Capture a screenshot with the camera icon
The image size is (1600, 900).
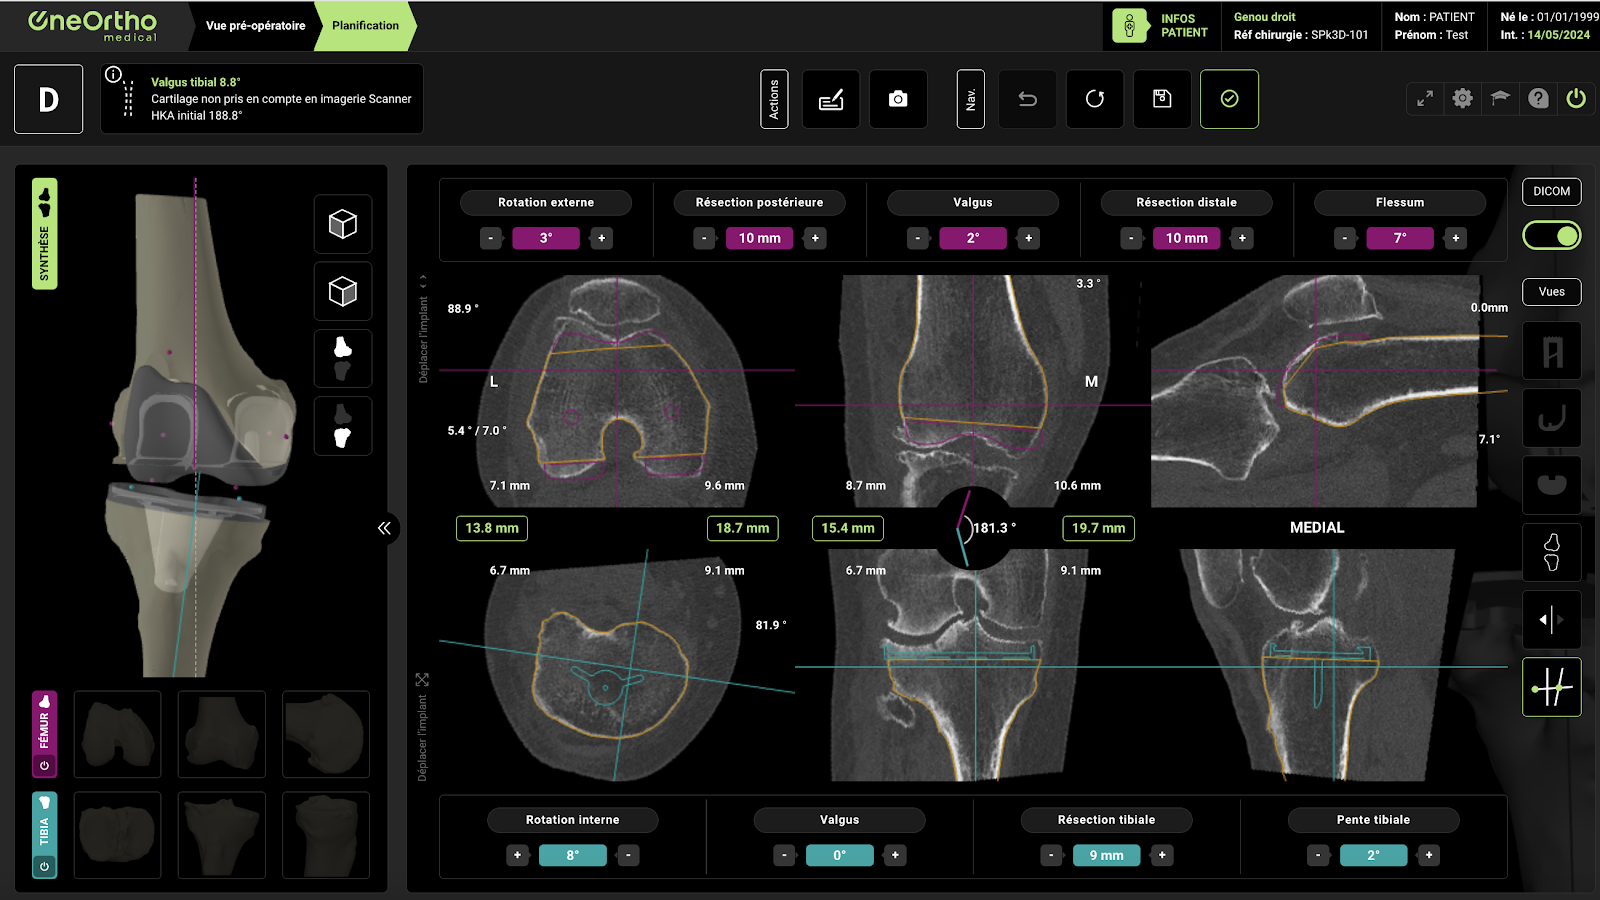click(x=898, y=99)
